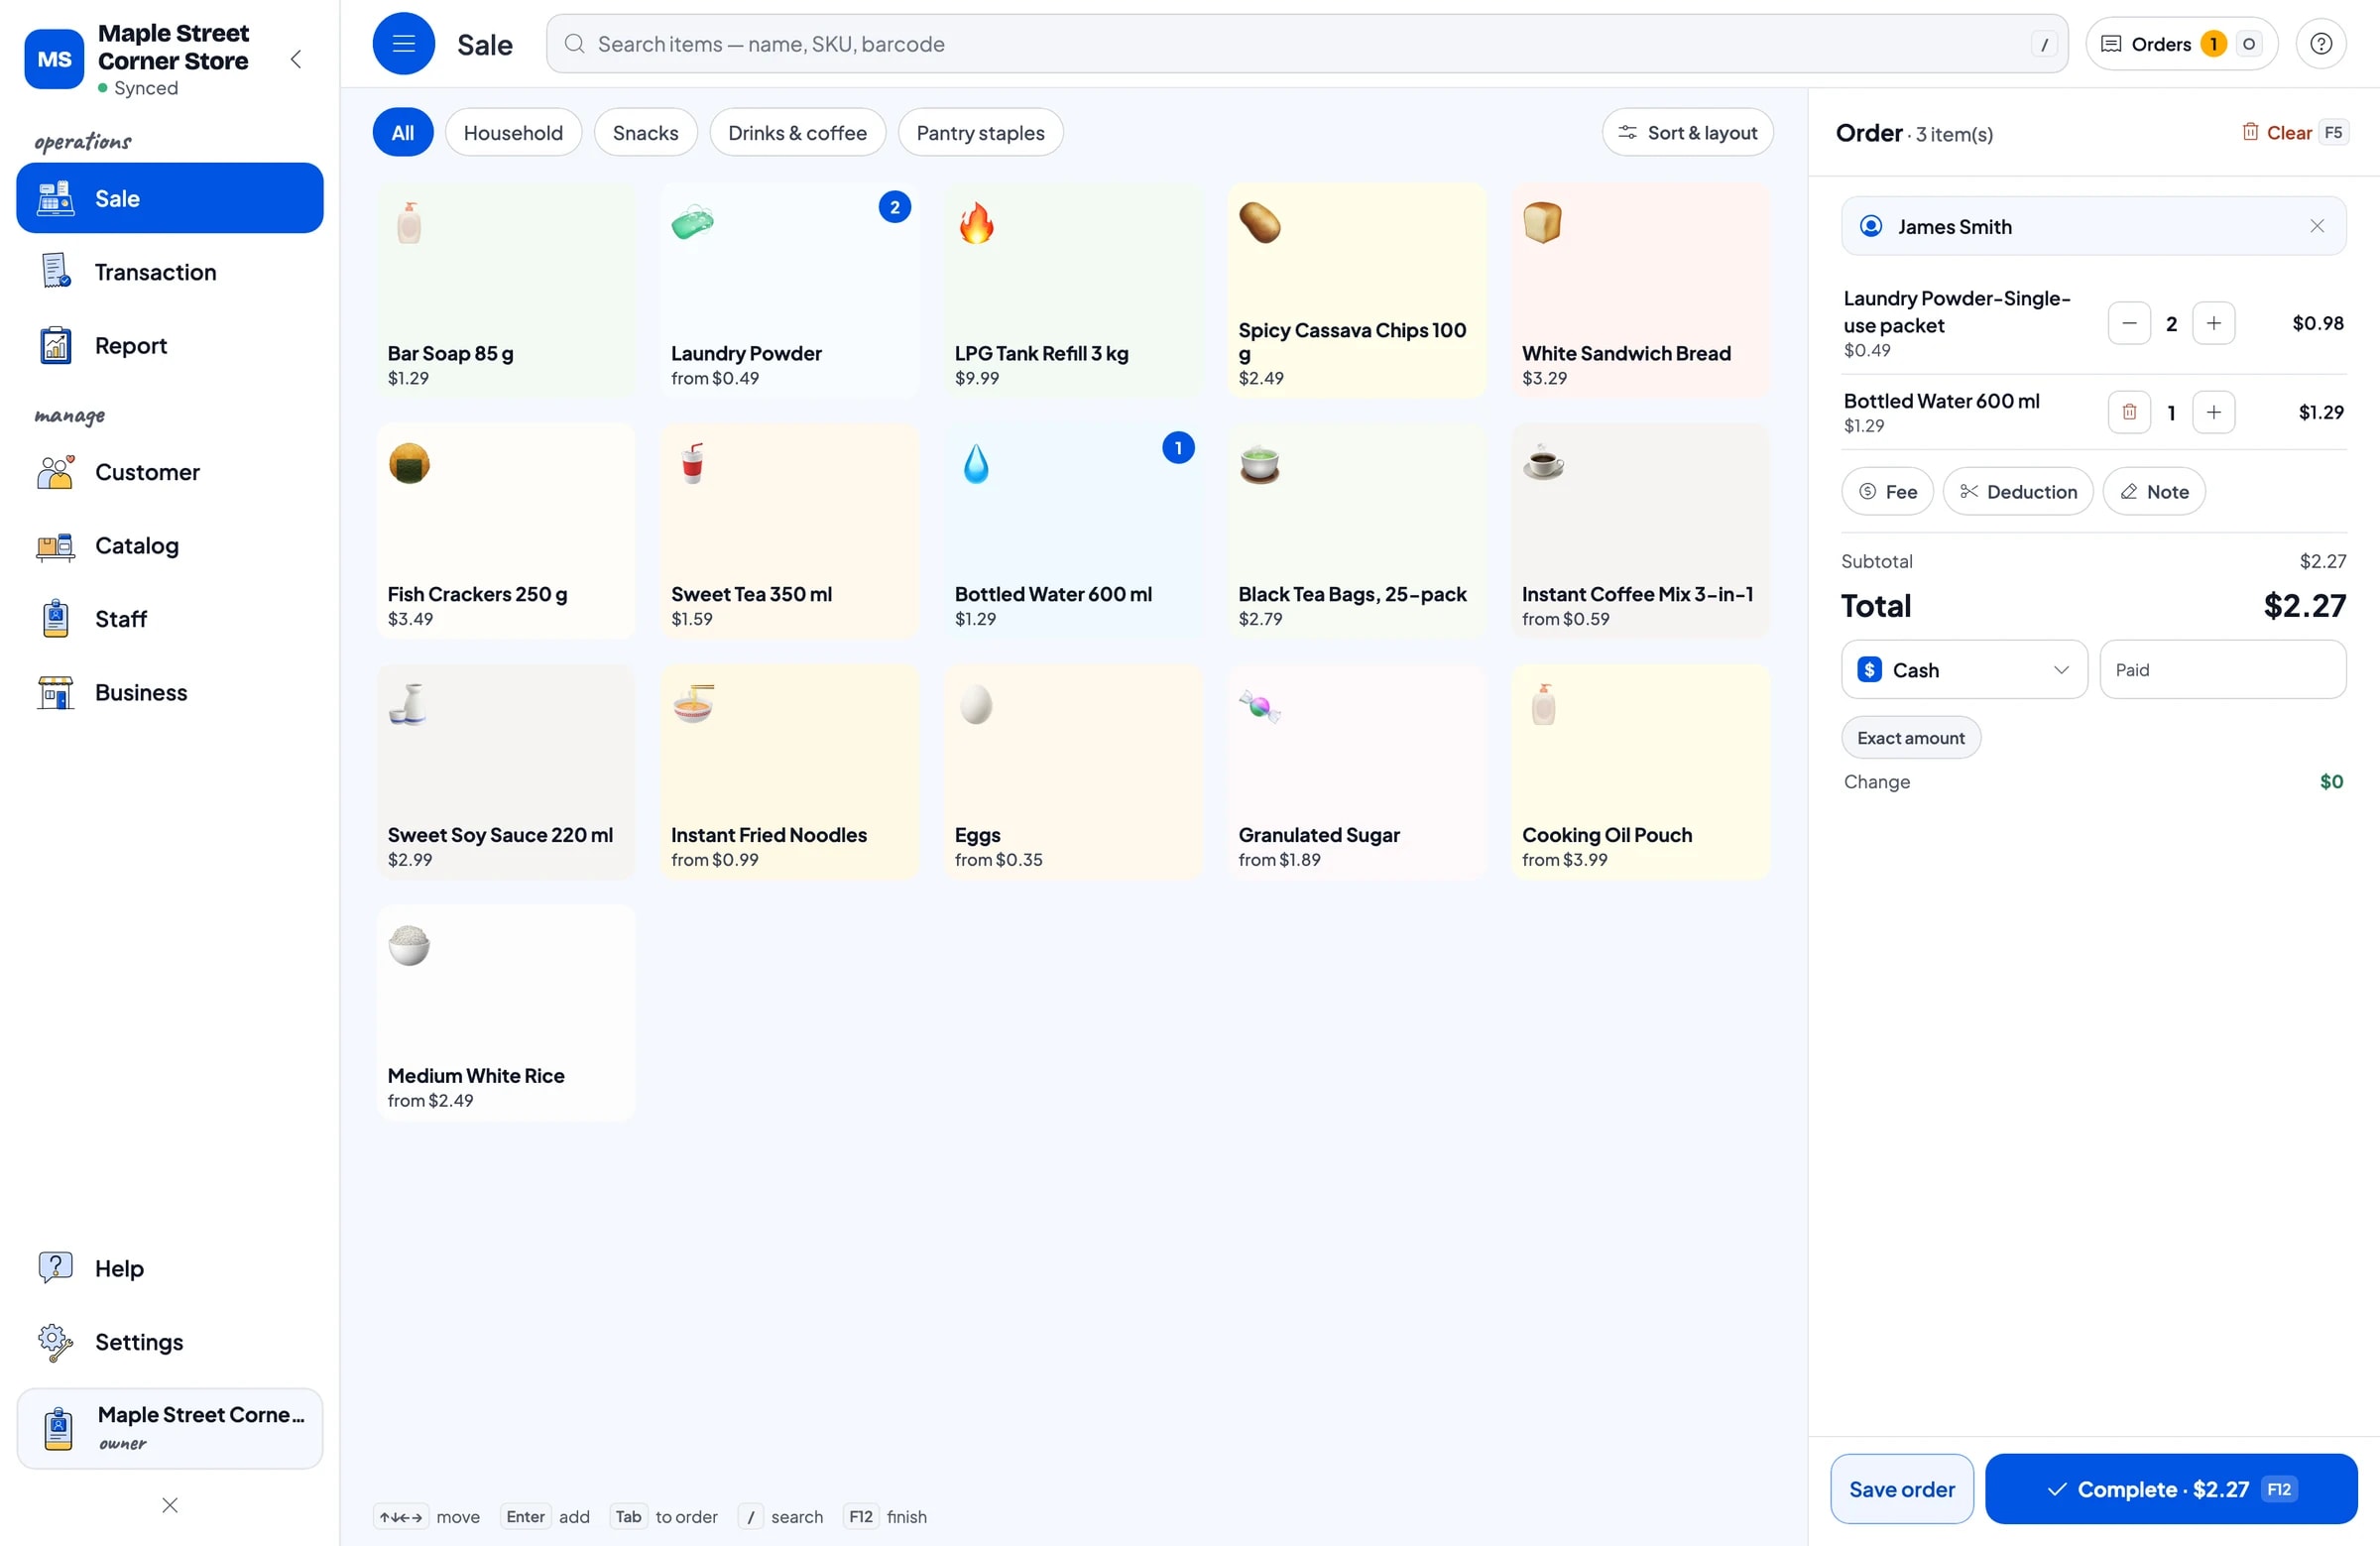
Task: Decrease Laundry Powder quantity with minus button
Action: [x=2128, y=324]
